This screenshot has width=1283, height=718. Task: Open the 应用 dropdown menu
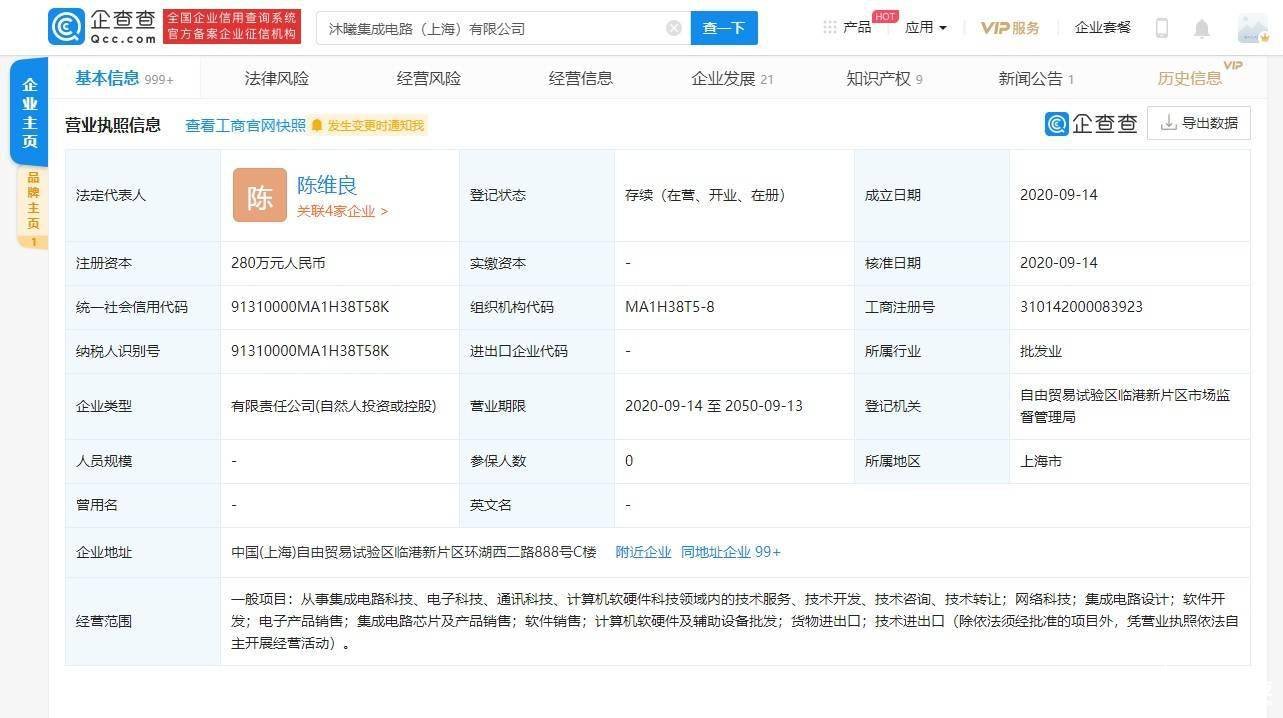(x=925, y=28)
